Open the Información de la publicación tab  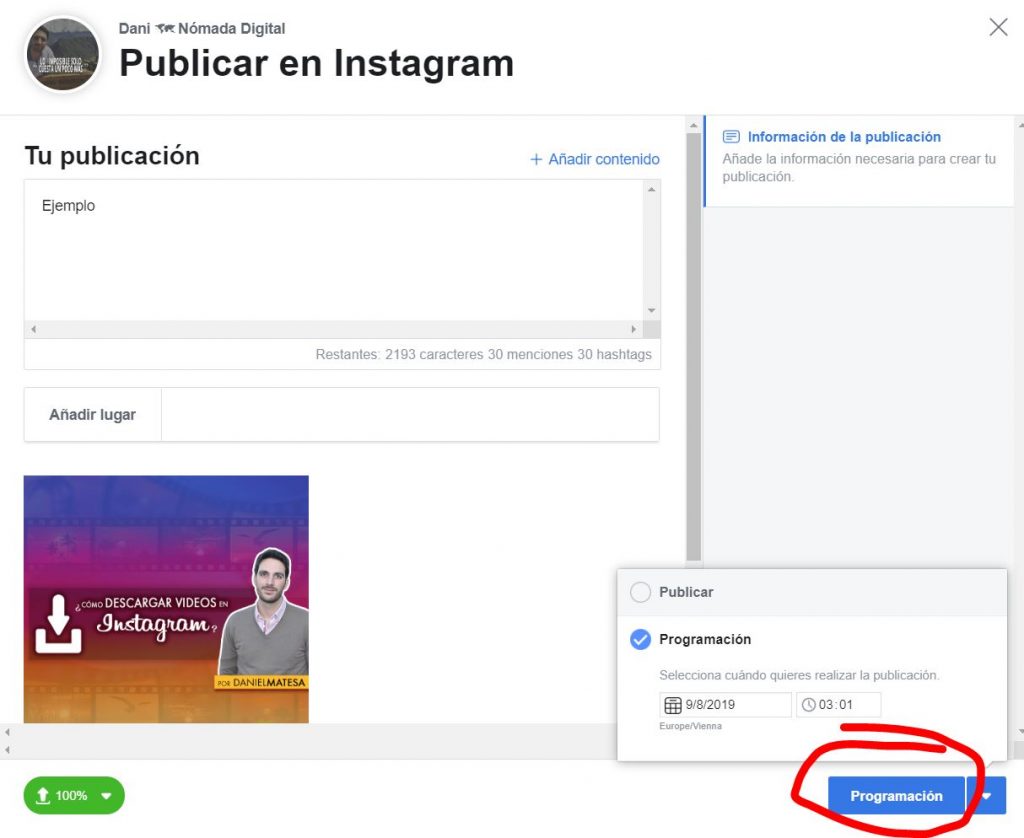pos(859,161)
